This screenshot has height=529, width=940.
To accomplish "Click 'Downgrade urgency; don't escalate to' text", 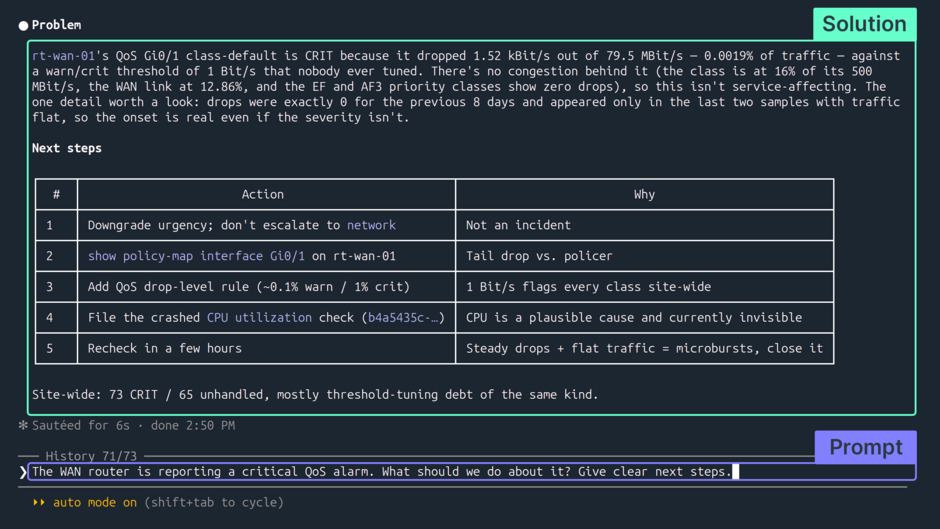I will (213, 225).
